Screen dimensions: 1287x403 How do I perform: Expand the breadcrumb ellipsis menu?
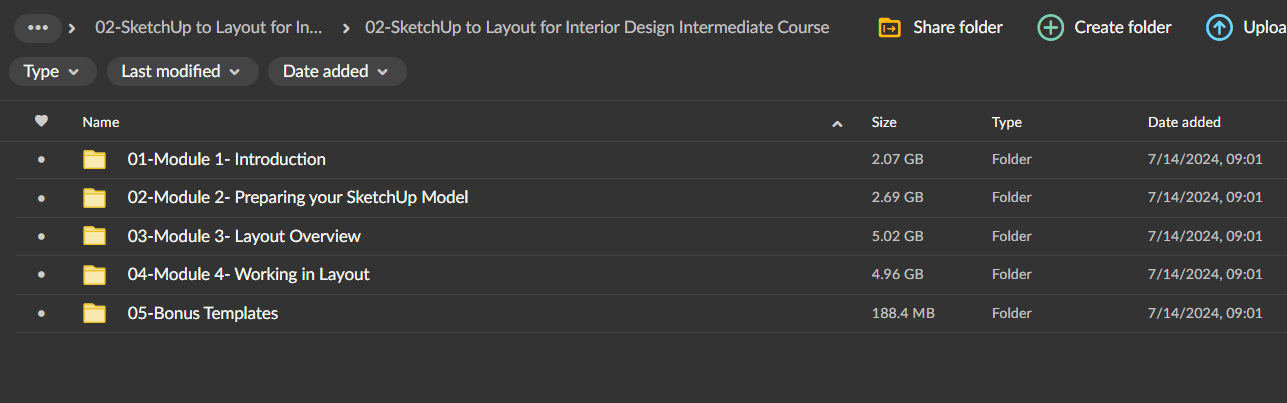[x=39, y=28]
